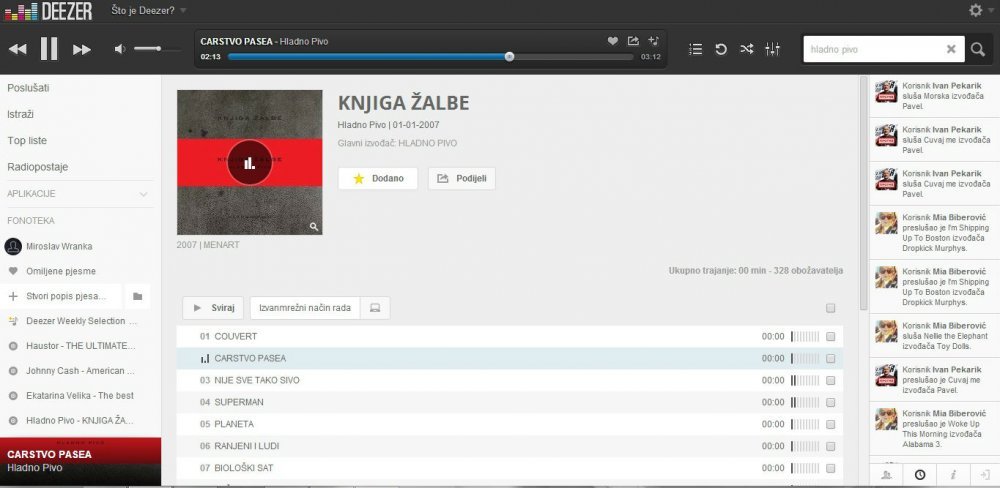
Task: Skip to next track
Action: 82,50
